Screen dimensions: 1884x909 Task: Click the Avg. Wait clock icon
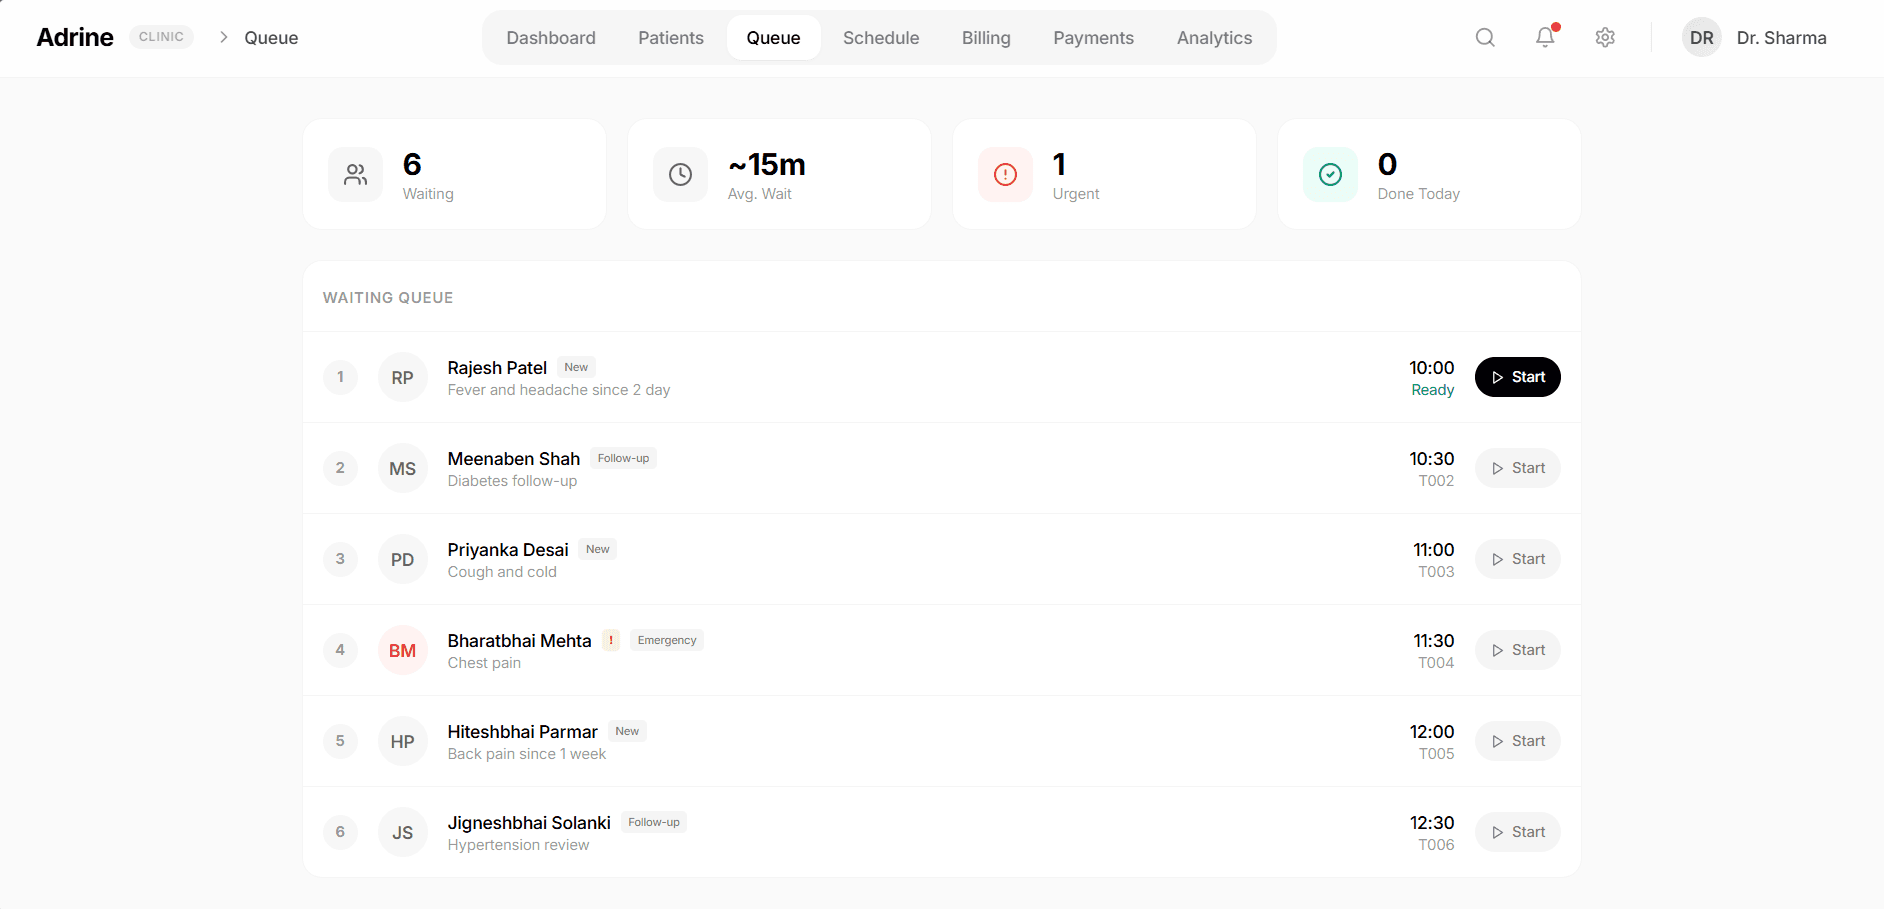680,175
